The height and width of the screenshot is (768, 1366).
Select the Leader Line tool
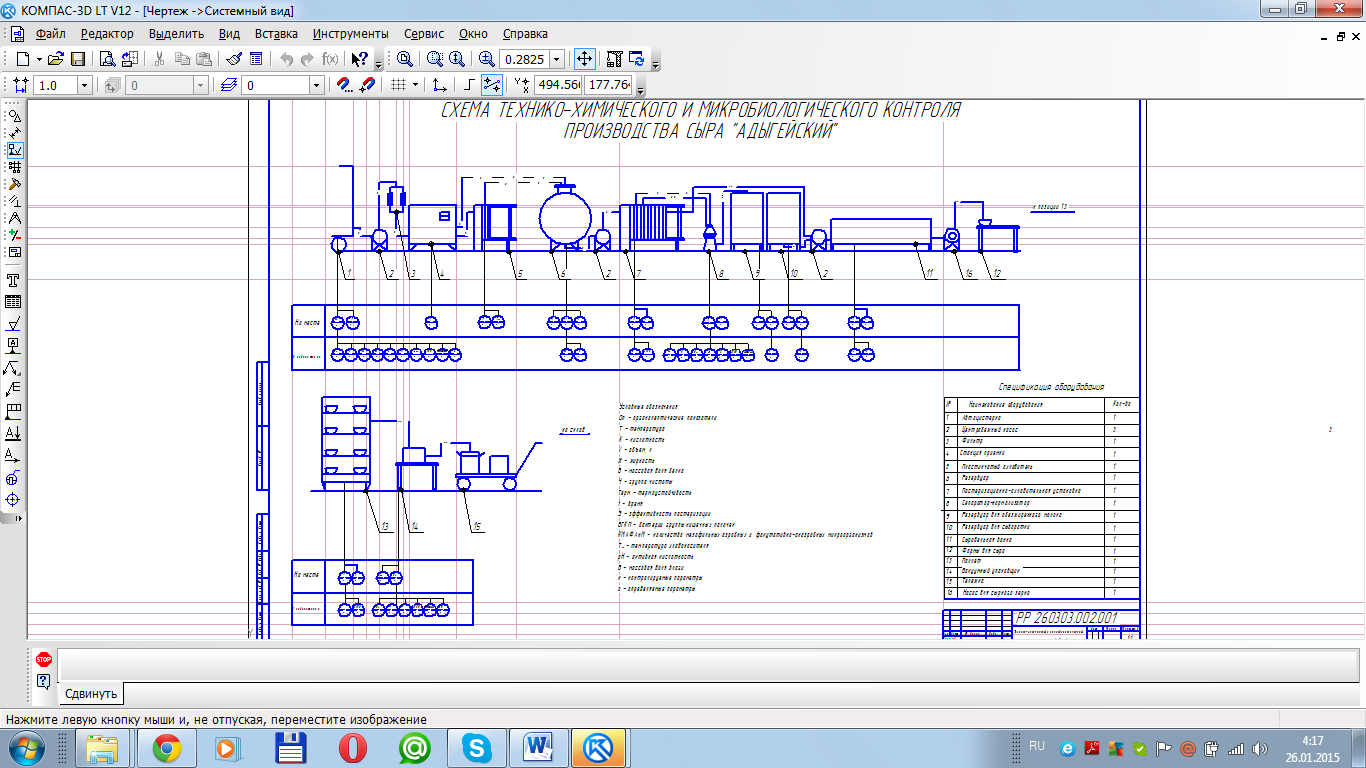coord(14,368)
